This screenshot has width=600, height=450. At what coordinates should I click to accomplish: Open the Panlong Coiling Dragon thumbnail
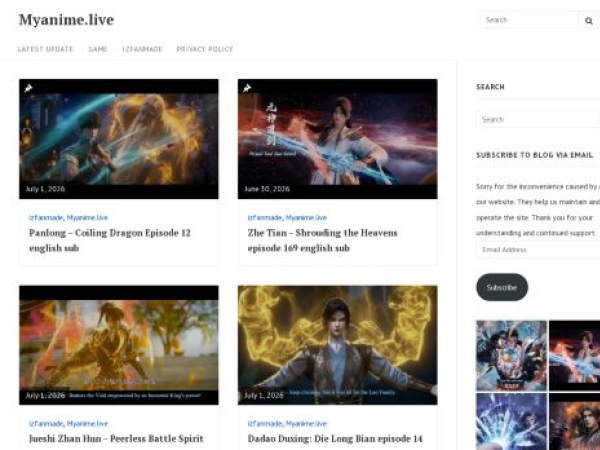(x=119, y=139)
